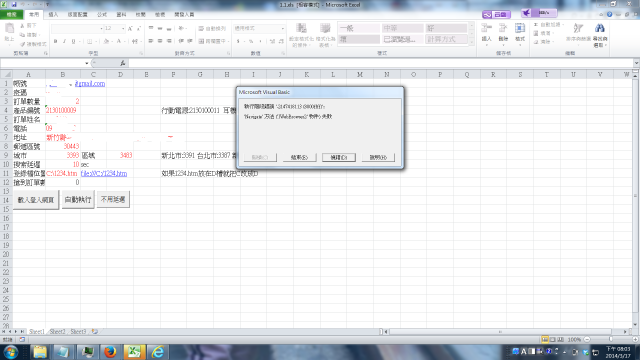Open the Conditional Formatting icon

[x=301, y=29]
